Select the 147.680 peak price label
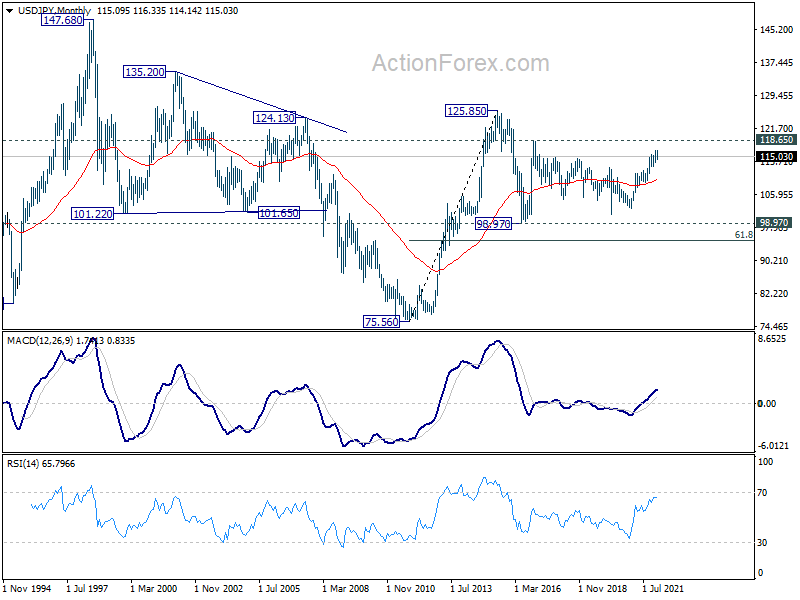Screen dimensions: 800x600 coord(62,19)
